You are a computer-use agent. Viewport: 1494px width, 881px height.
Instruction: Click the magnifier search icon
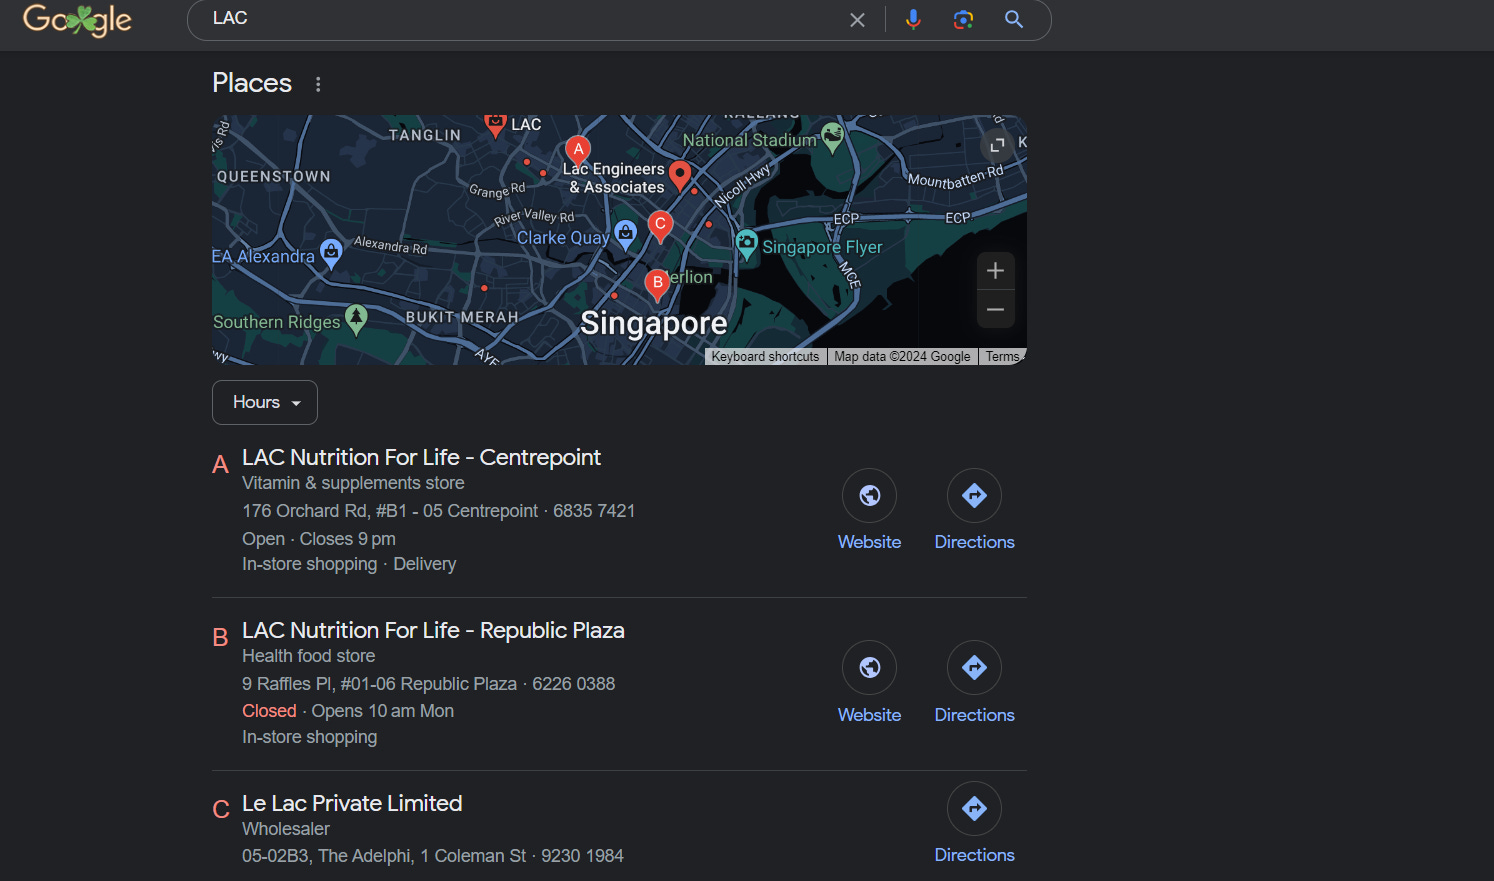coord(1014,19)
